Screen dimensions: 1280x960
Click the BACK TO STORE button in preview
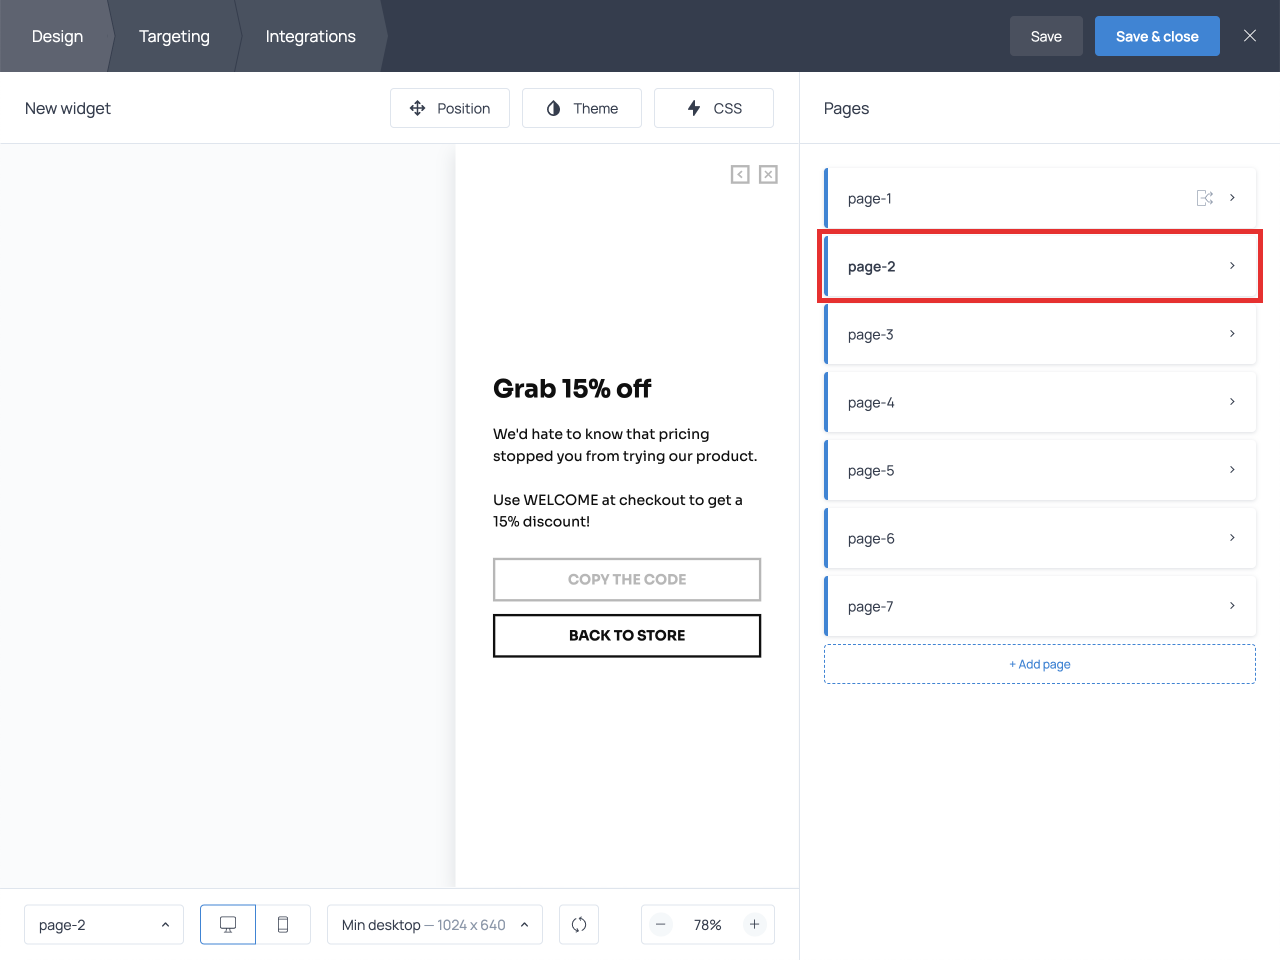pyautogui.click(x=627, y=636)
